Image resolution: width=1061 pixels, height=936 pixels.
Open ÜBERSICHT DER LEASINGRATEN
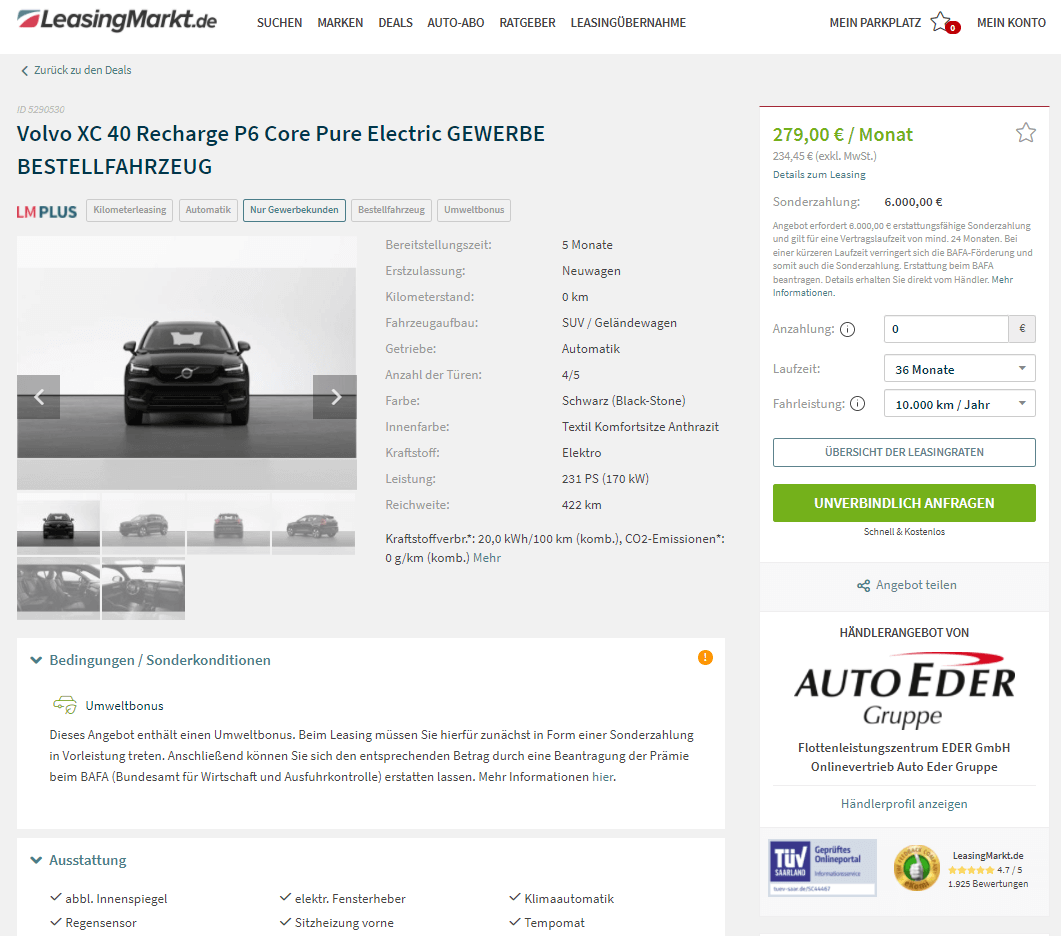pos(904,452)
